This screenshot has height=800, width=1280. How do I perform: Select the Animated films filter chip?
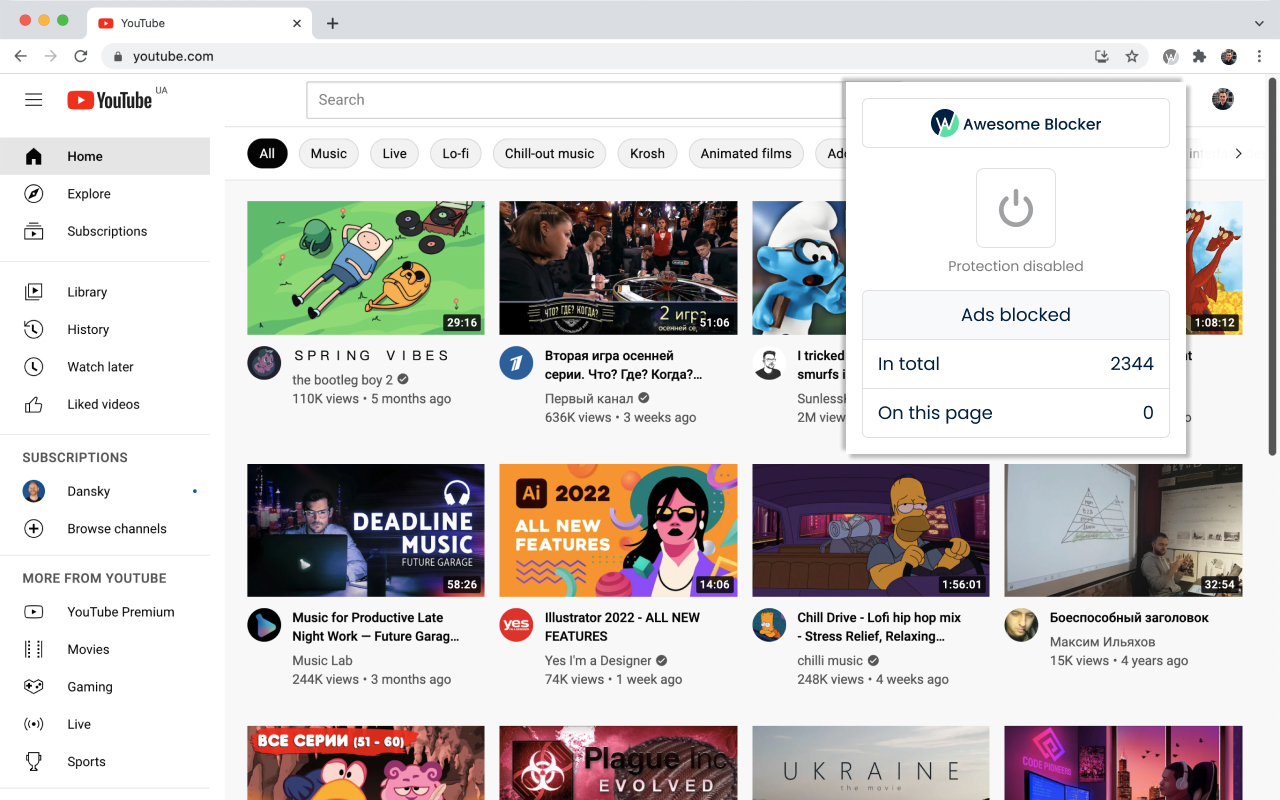tap(746, 154)
